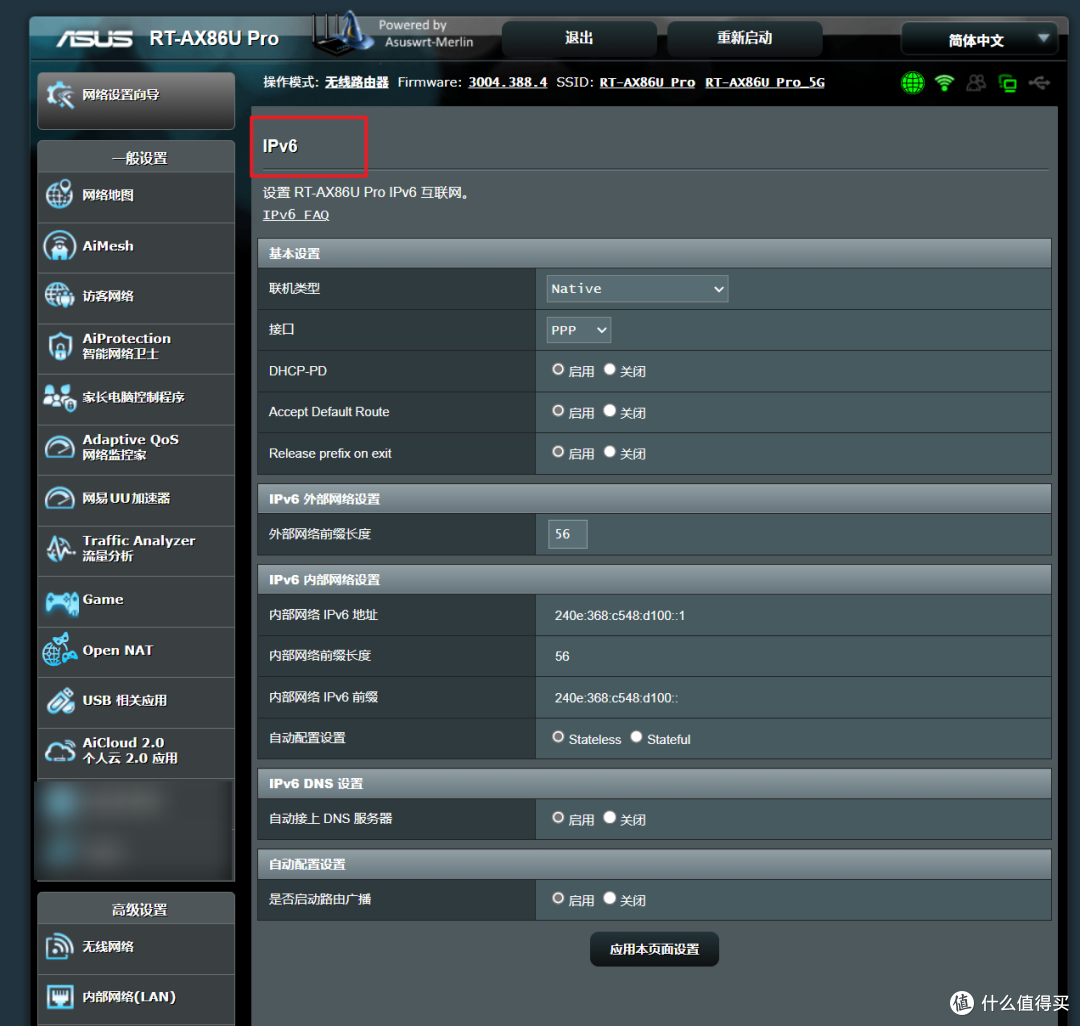The height and width of the screenshot is (1026, 1080).
Task: Disable Release prefix on exit
Action: 610,452
